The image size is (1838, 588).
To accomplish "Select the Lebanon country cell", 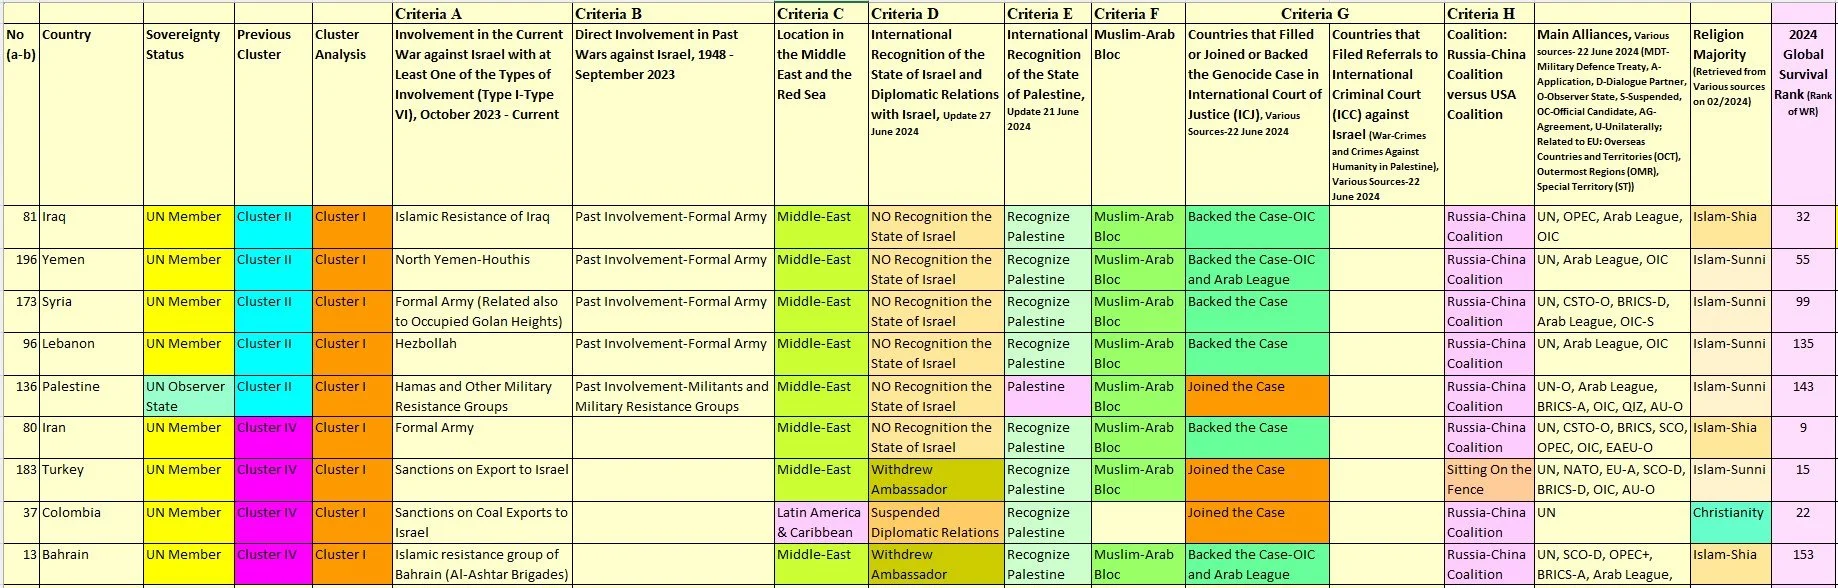I will (91, 353).
